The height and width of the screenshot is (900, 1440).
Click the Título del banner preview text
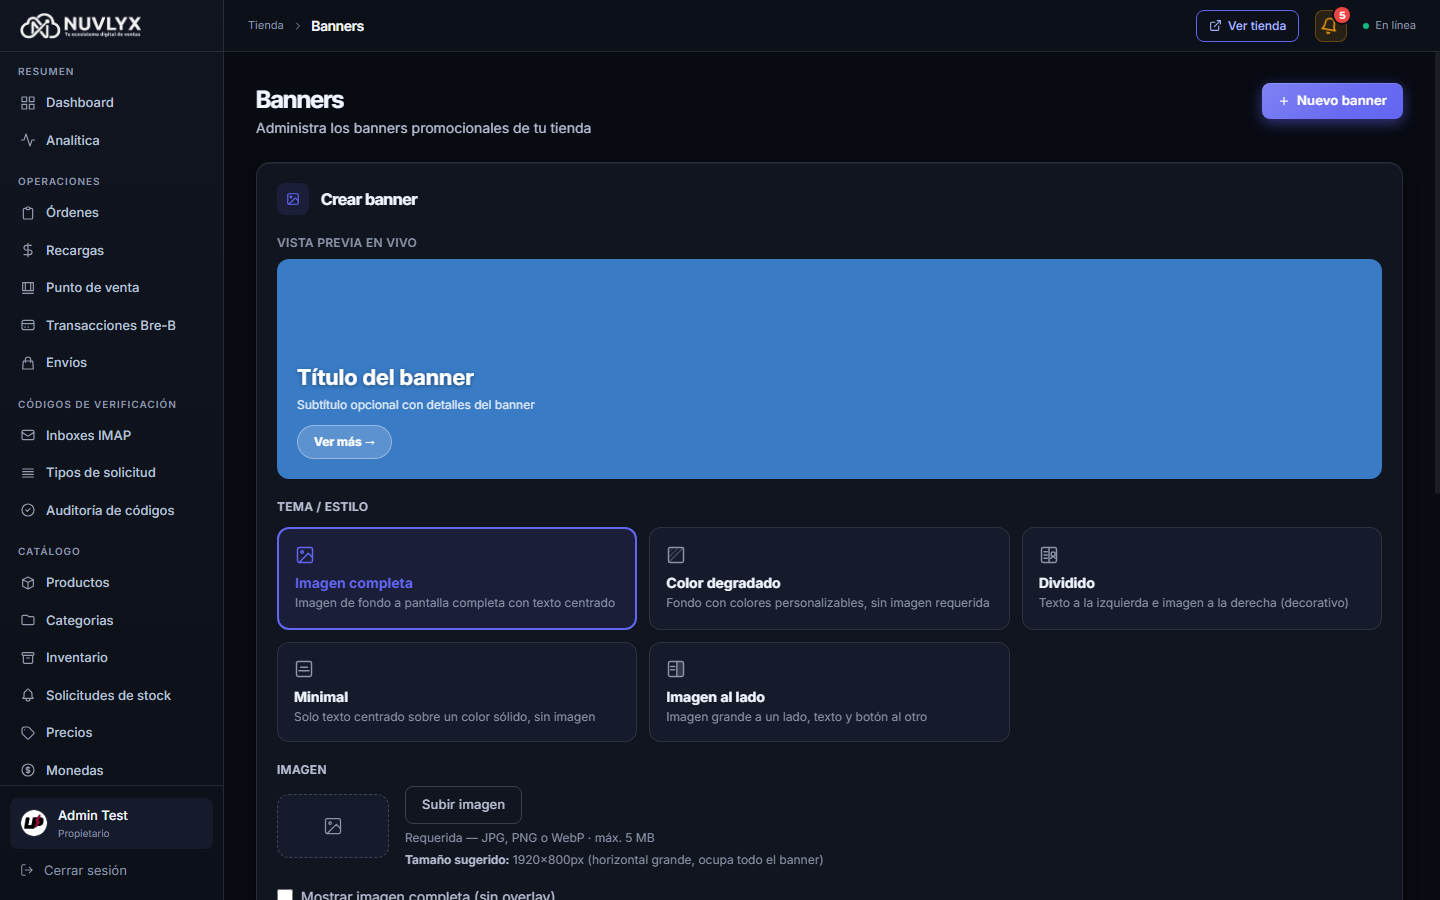[x=385, y=378]
